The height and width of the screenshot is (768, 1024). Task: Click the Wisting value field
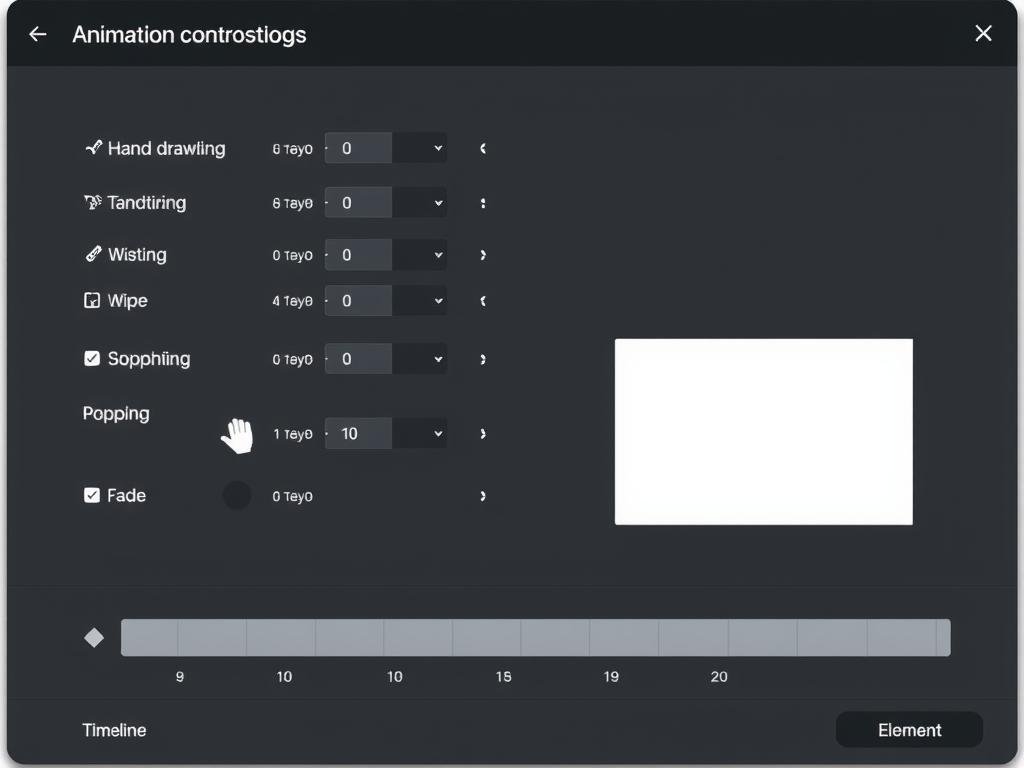point(359,255)
